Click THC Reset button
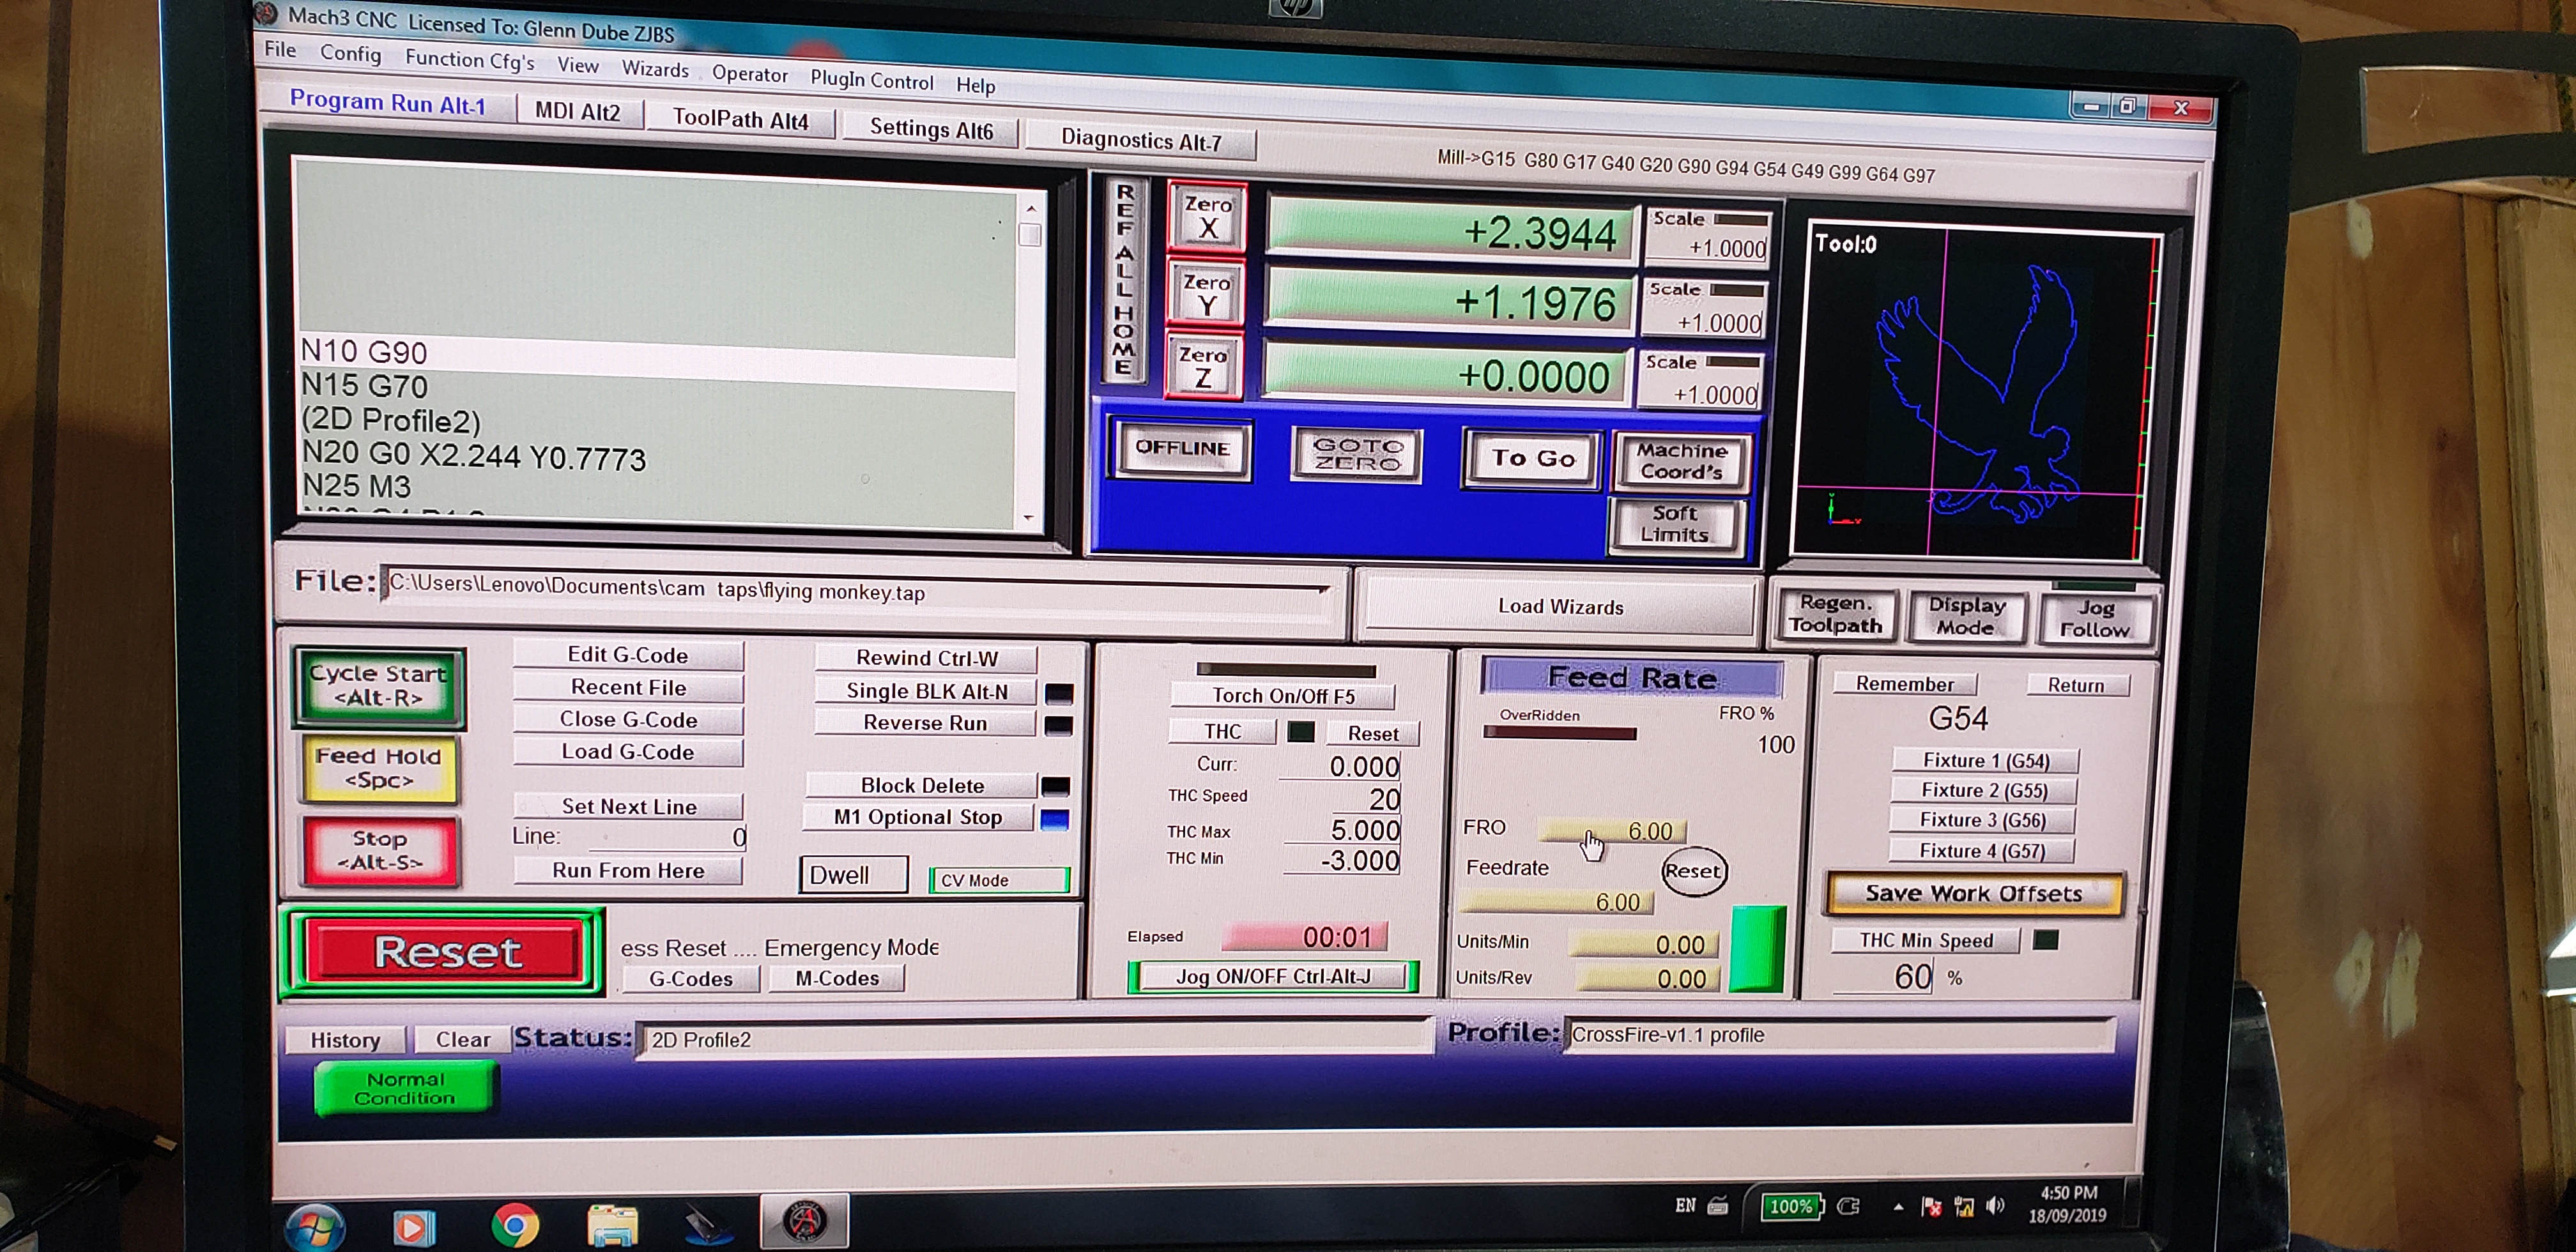Image resolution: width=2576 pixels, height=1252 pixels. click(1373, 733)
